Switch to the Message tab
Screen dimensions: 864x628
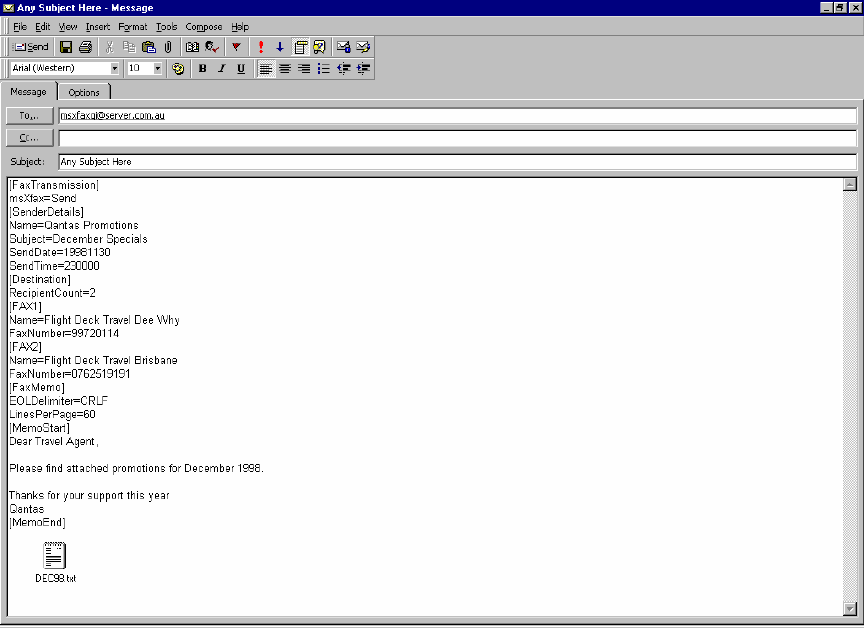(x=29, y=91)
